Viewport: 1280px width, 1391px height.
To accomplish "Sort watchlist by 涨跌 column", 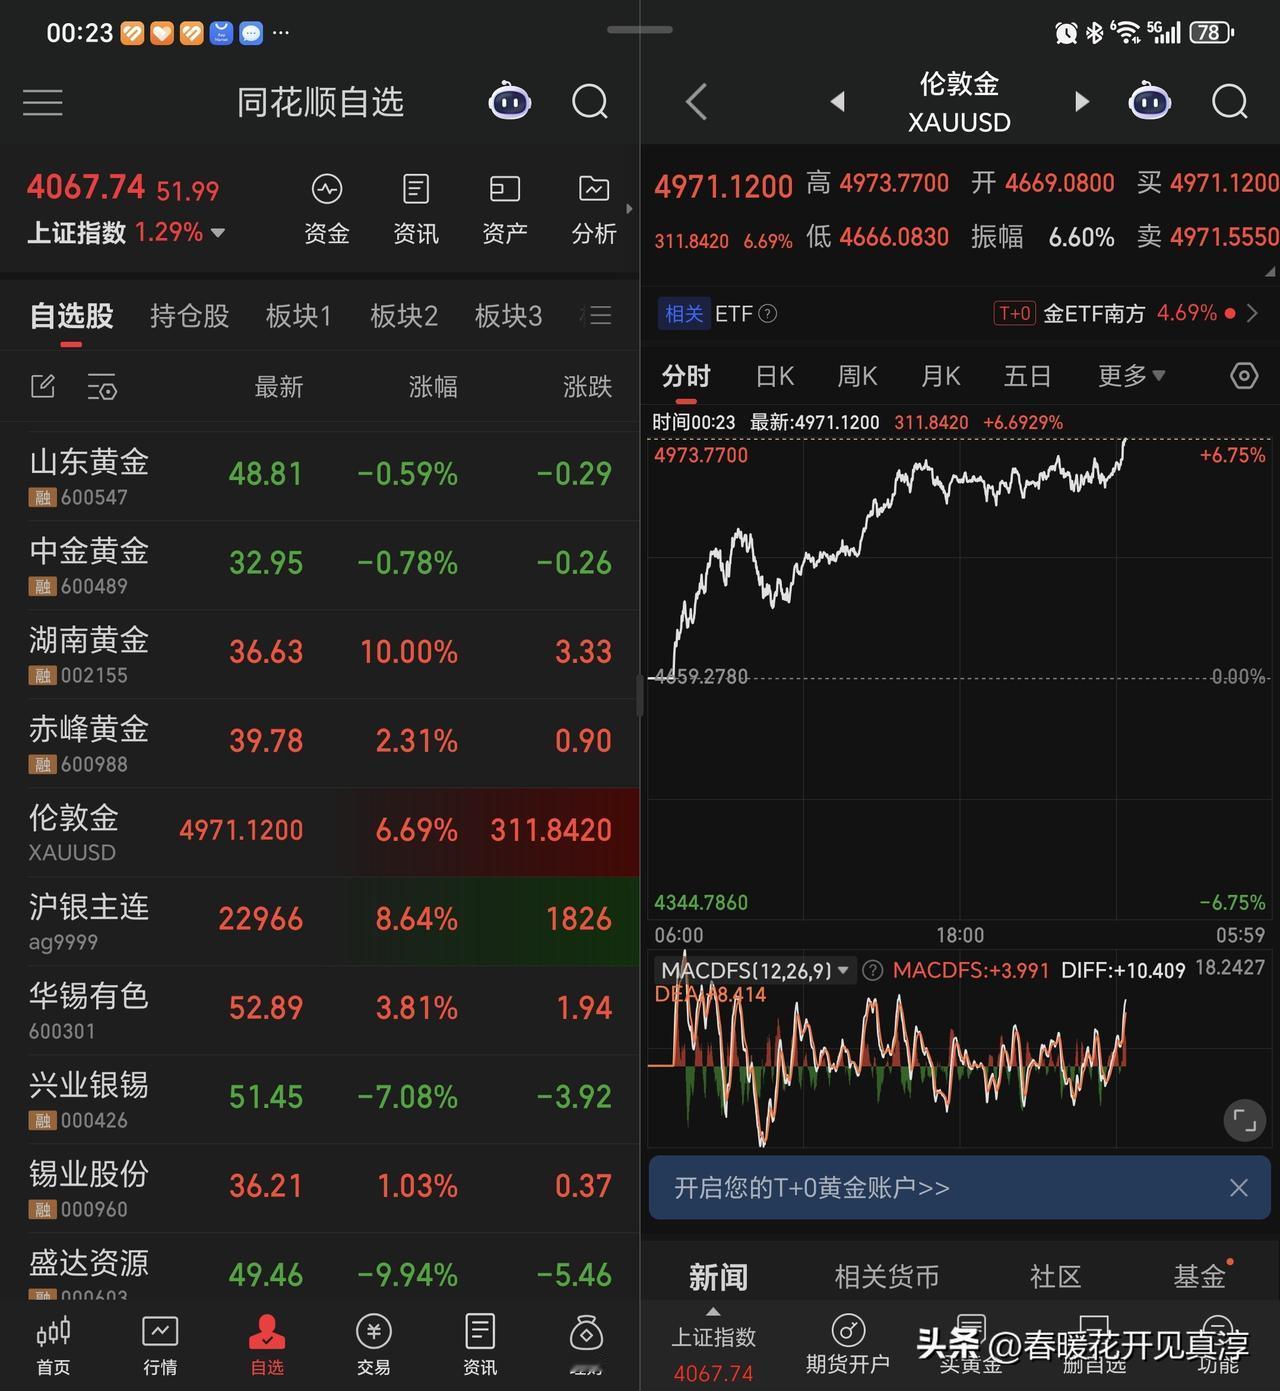I will (587, 387).
